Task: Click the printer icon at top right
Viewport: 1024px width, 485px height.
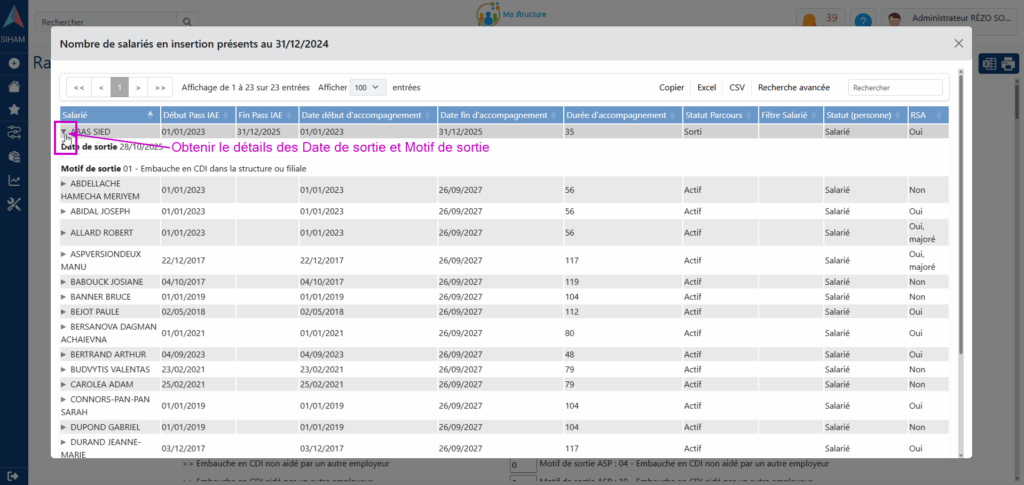Action: tap(1007, 63)
